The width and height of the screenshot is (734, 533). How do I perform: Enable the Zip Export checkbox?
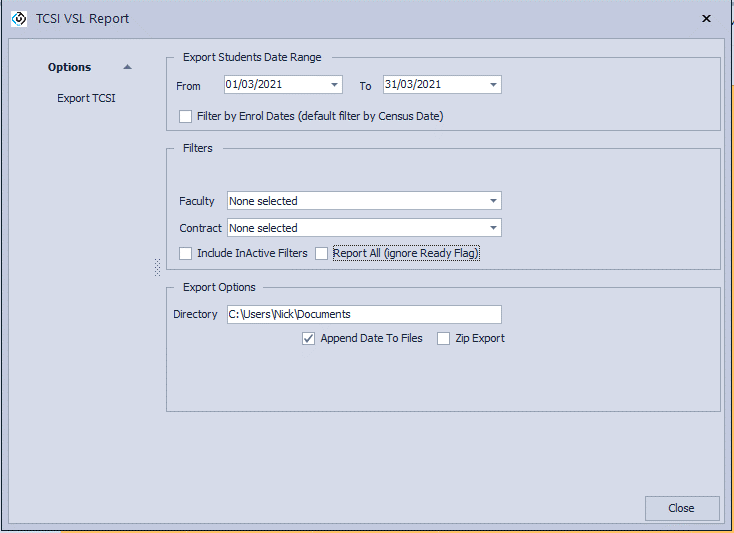point(444,339)
